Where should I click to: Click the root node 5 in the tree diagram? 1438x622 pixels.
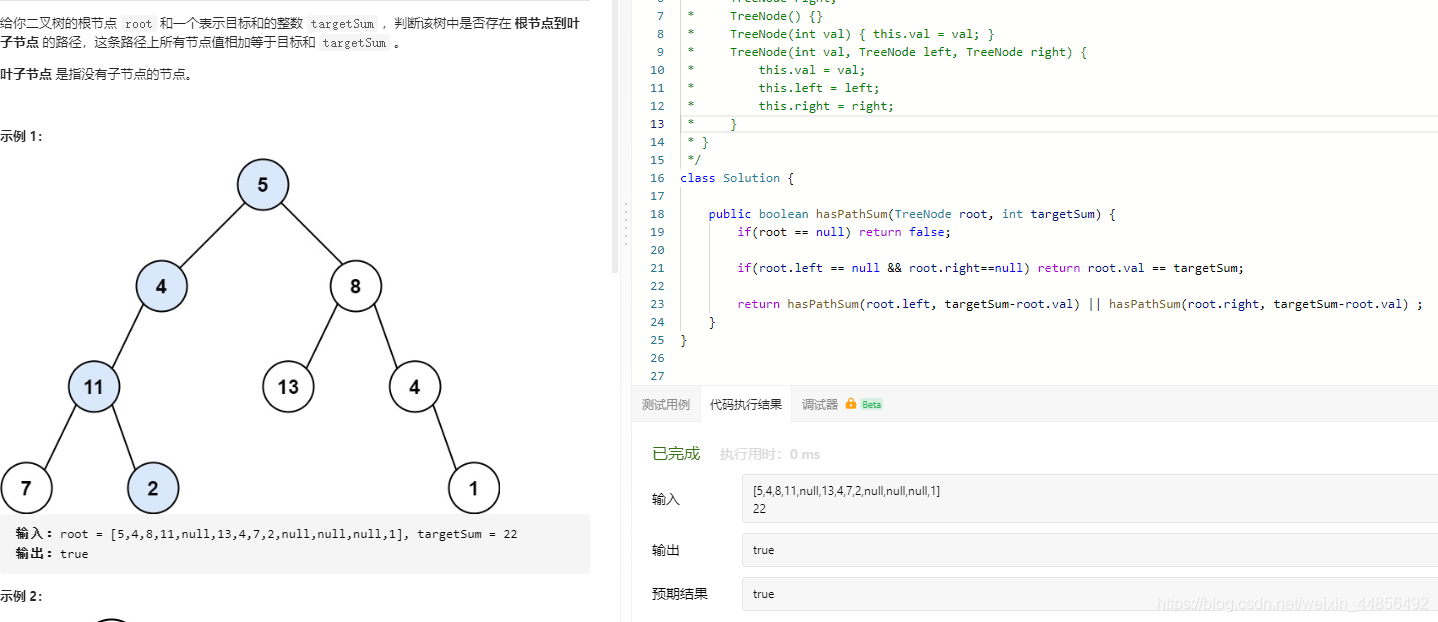(x=263, y=184)
